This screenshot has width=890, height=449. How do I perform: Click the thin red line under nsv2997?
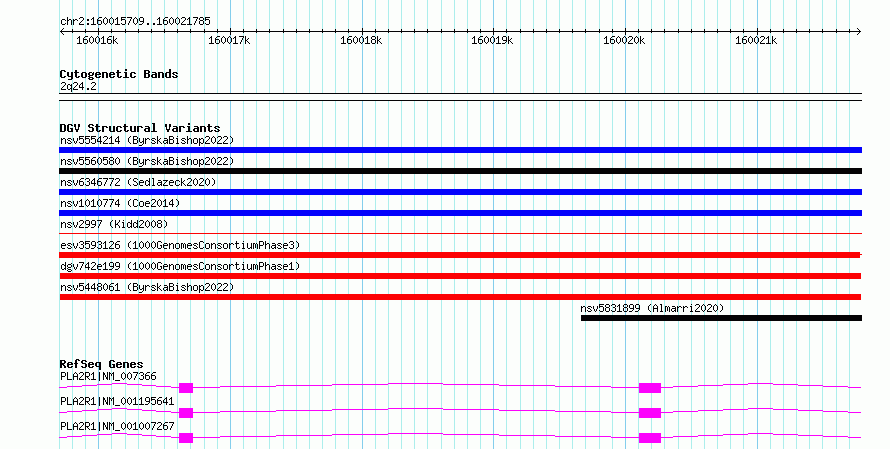pos(460,233)
